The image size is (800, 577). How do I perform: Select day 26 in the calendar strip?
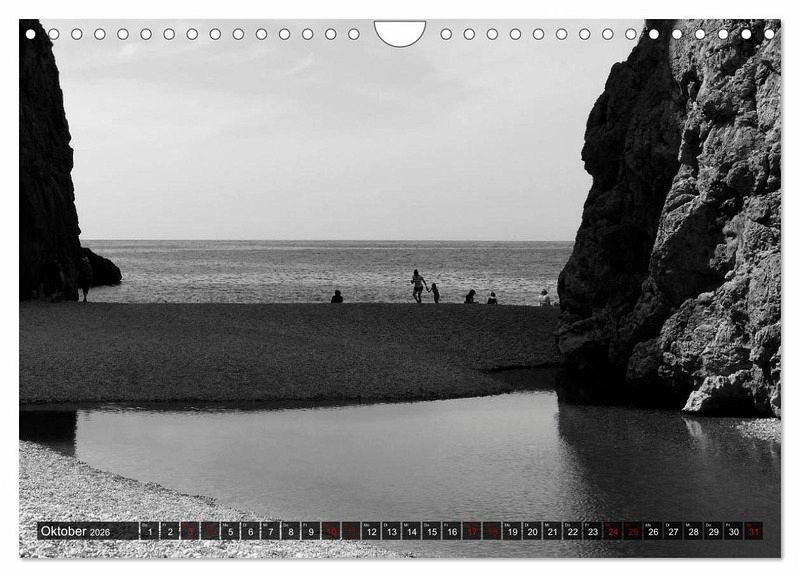653,531
